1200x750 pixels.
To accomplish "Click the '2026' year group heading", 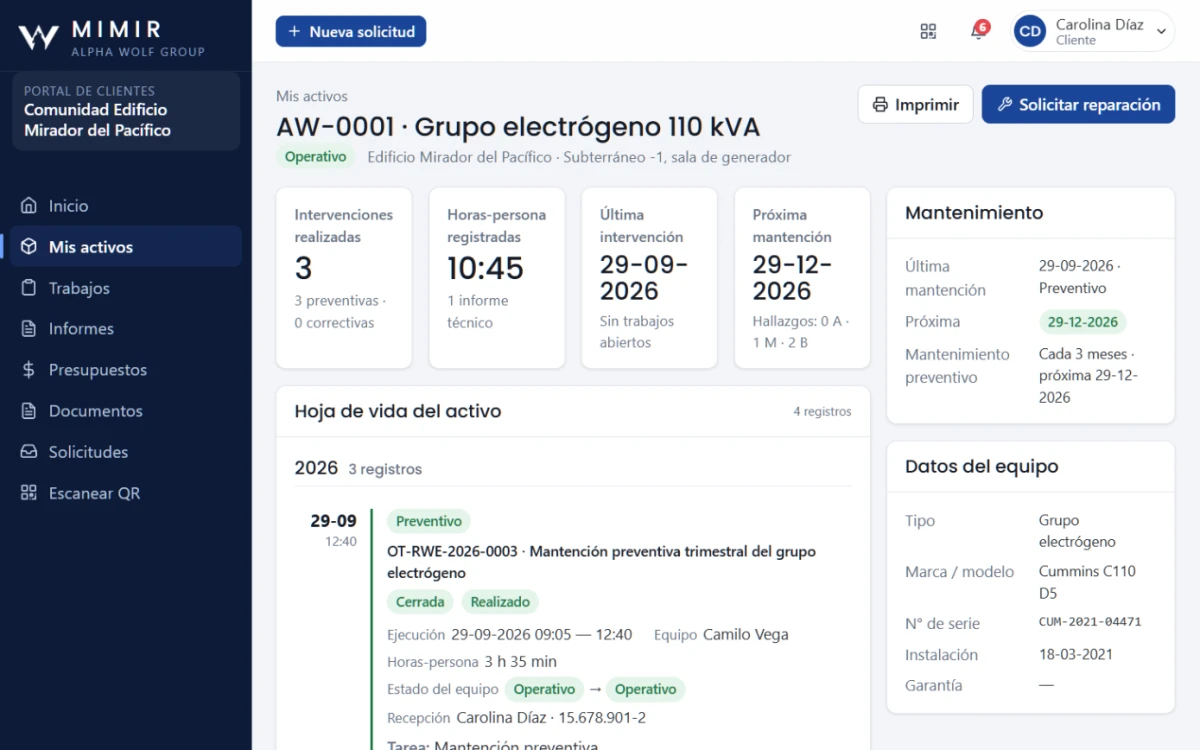I will [x=316, y=468].
